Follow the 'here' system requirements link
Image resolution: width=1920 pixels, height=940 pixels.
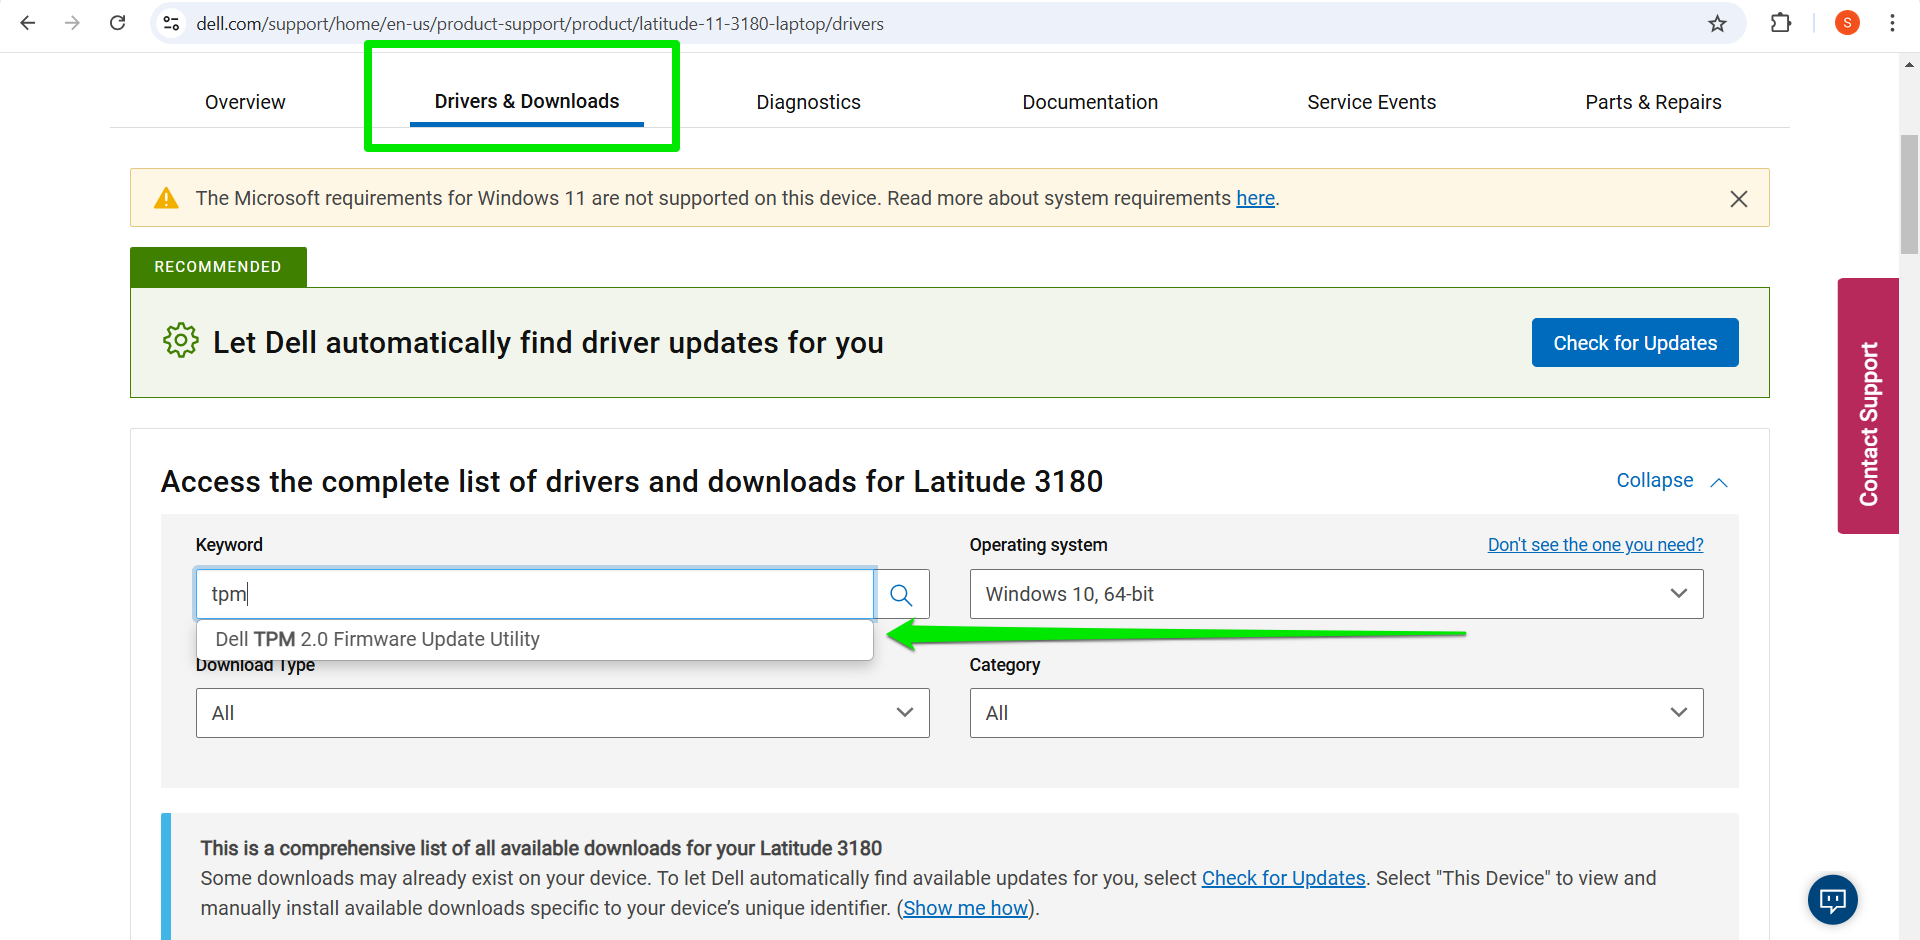(1255, 199)
